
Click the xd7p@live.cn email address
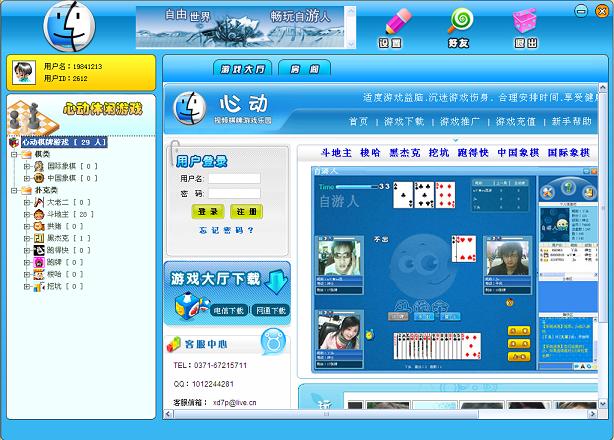click(x=235, y=402)
